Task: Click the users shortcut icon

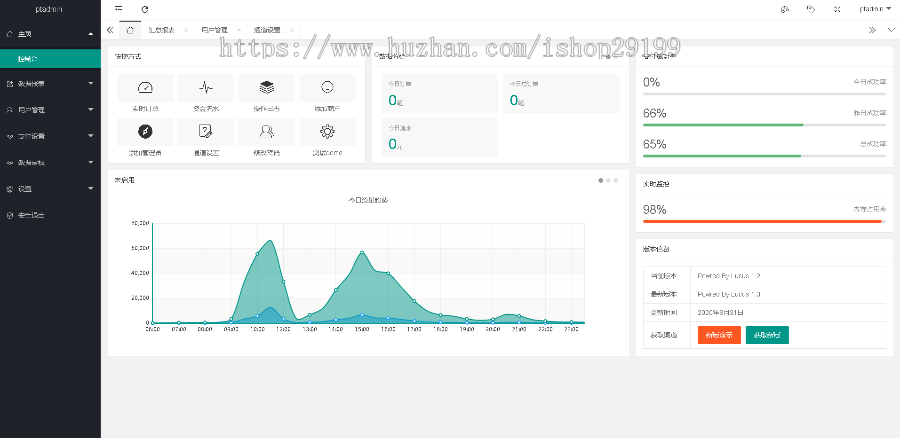Action: point(267,131)
